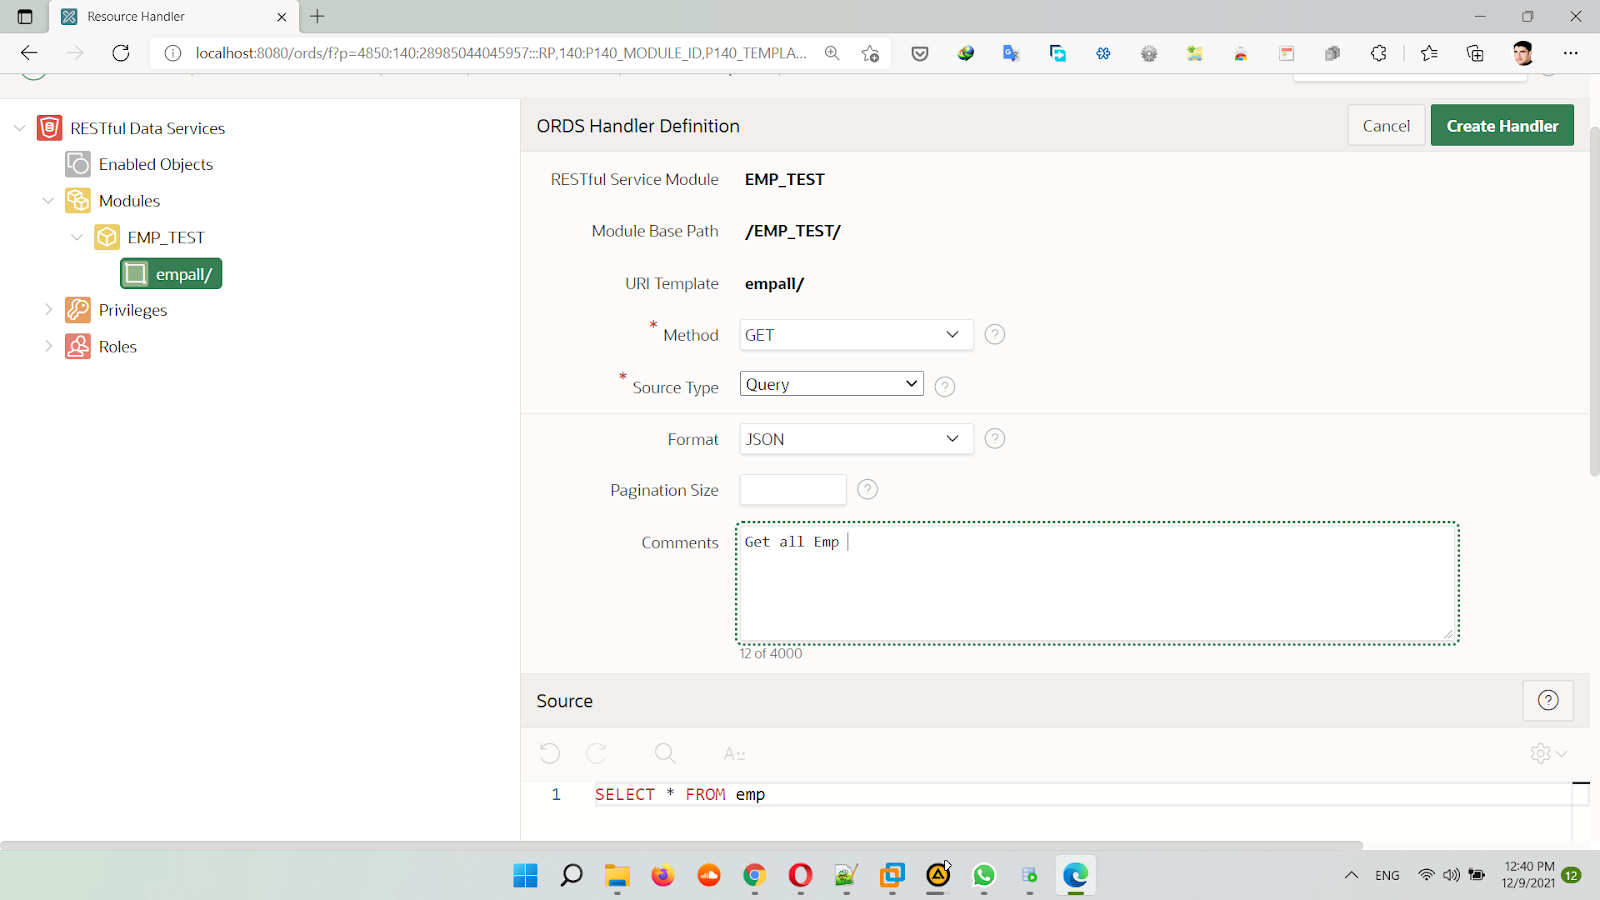Open File Explorer from the taskbar
Screen dimensions: 1600x900
(617, 876)
